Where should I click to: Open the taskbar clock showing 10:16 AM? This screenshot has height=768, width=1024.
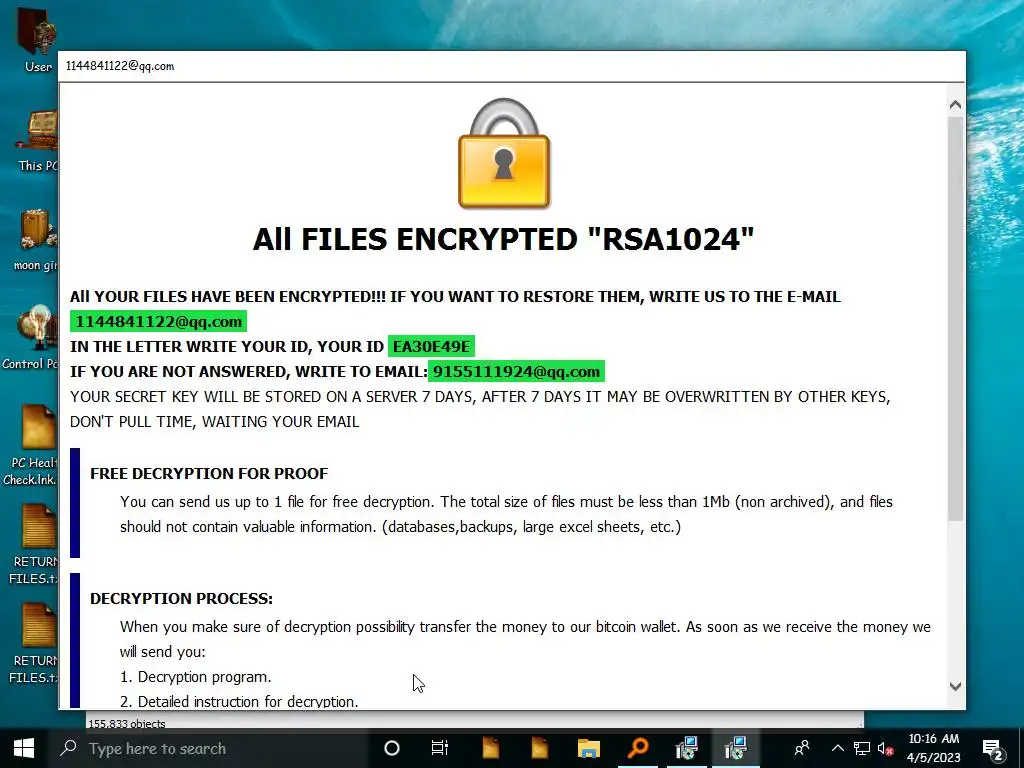[933, 748]
